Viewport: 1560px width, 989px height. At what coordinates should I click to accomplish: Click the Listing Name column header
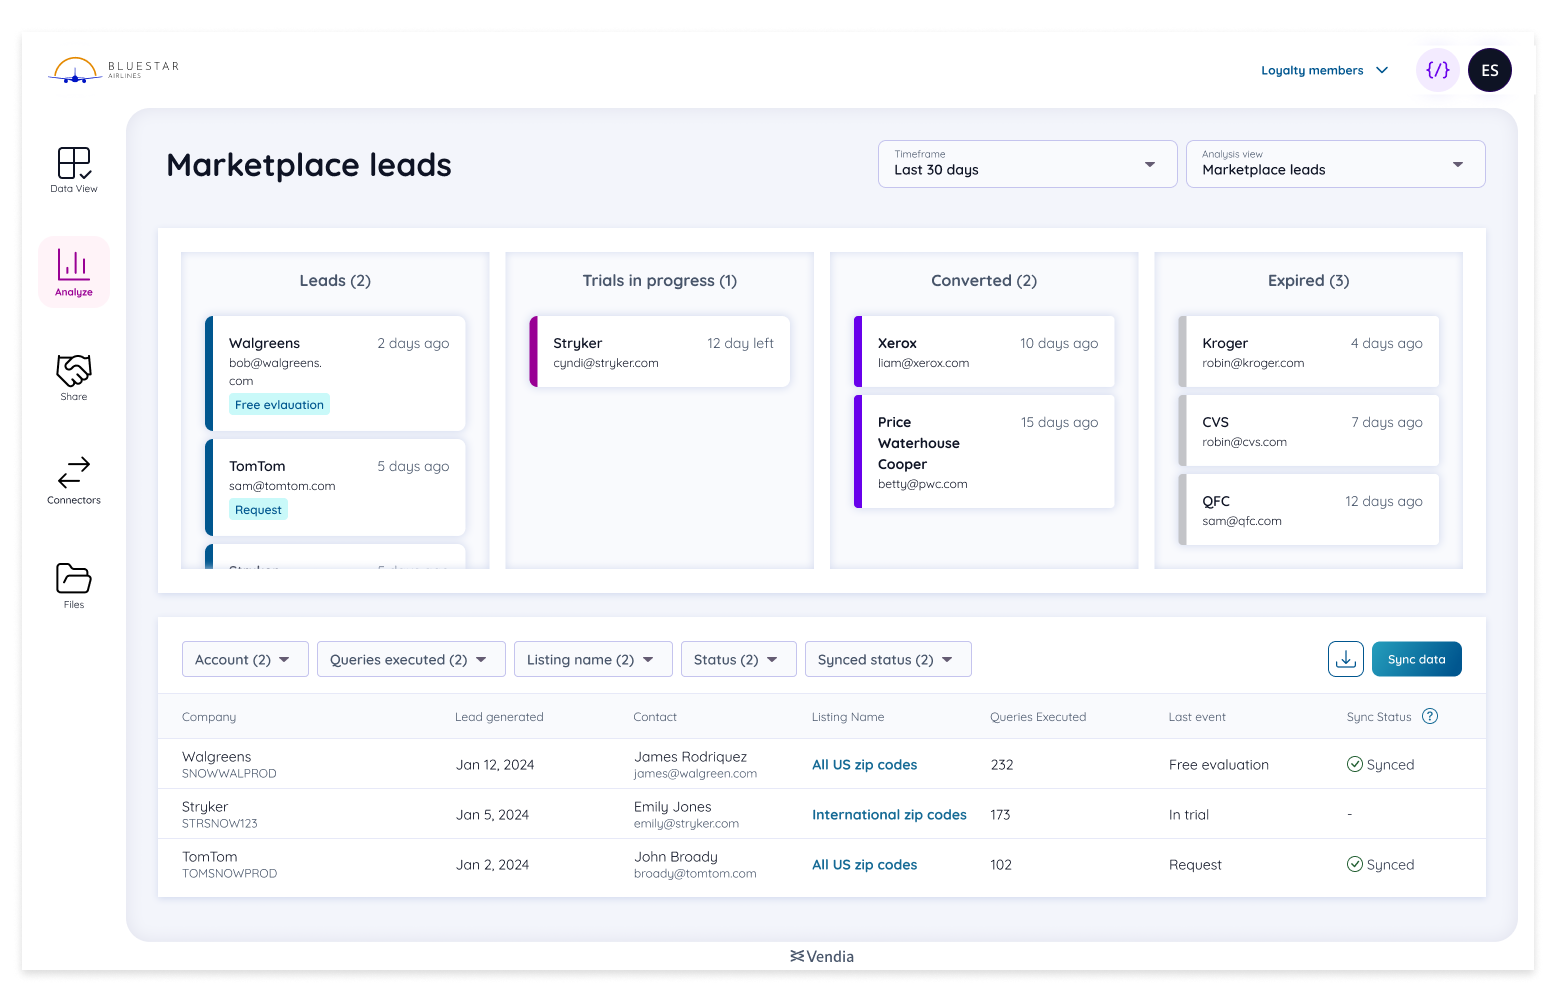pyautogui.click(x=848, y=717)
